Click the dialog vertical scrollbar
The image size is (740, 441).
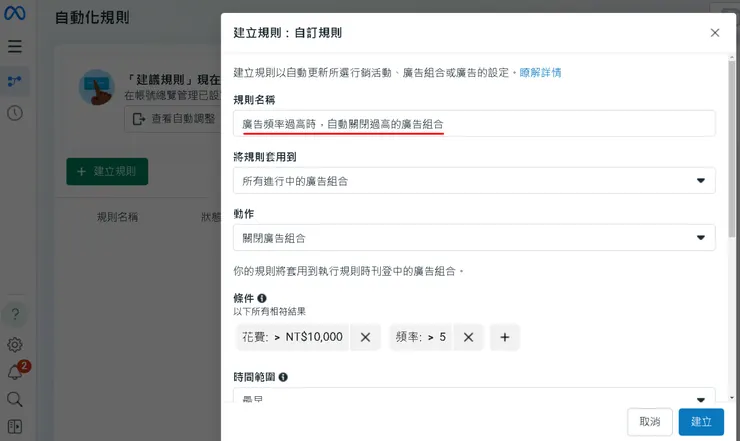(x=731, y=147)
